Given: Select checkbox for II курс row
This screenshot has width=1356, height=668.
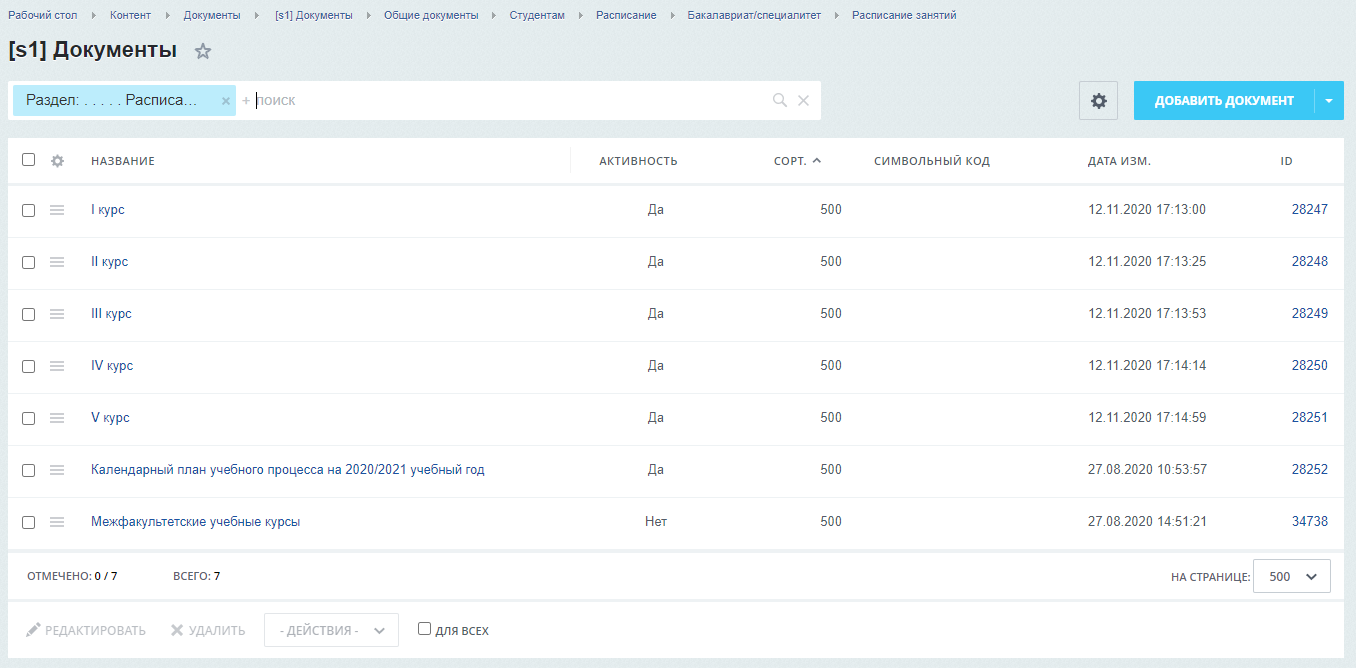Looking at the screenshot, I should point(28,262).
